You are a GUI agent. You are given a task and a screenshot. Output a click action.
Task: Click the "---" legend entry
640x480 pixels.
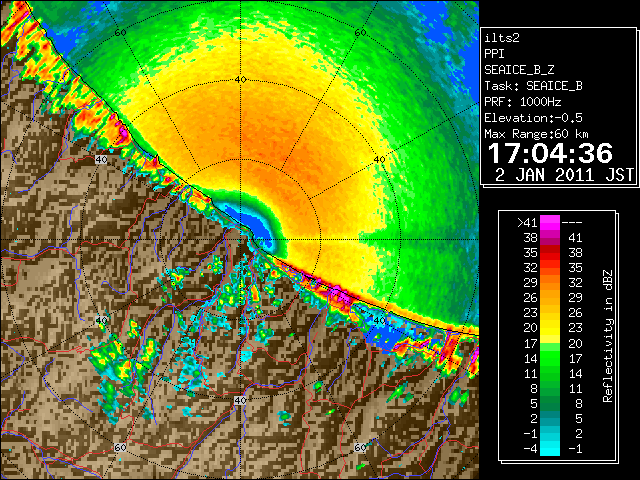click(572, 223)
